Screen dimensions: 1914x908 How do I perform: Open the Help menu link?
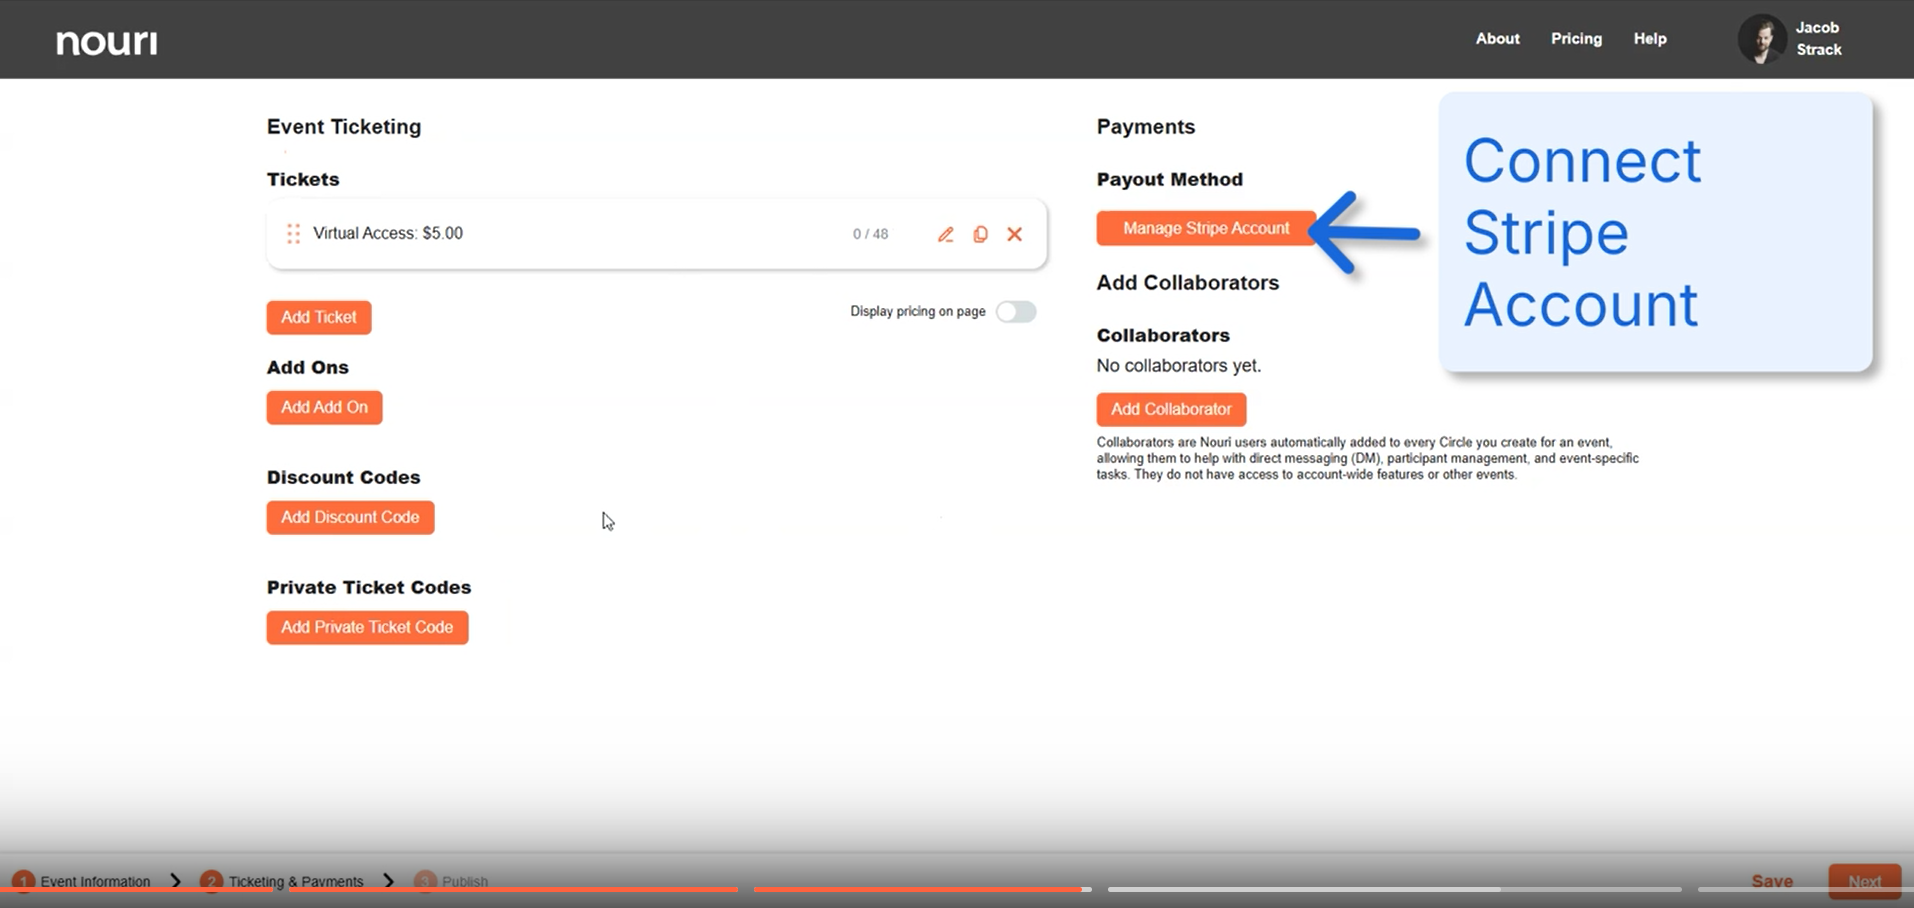(x=1649, y=39)
